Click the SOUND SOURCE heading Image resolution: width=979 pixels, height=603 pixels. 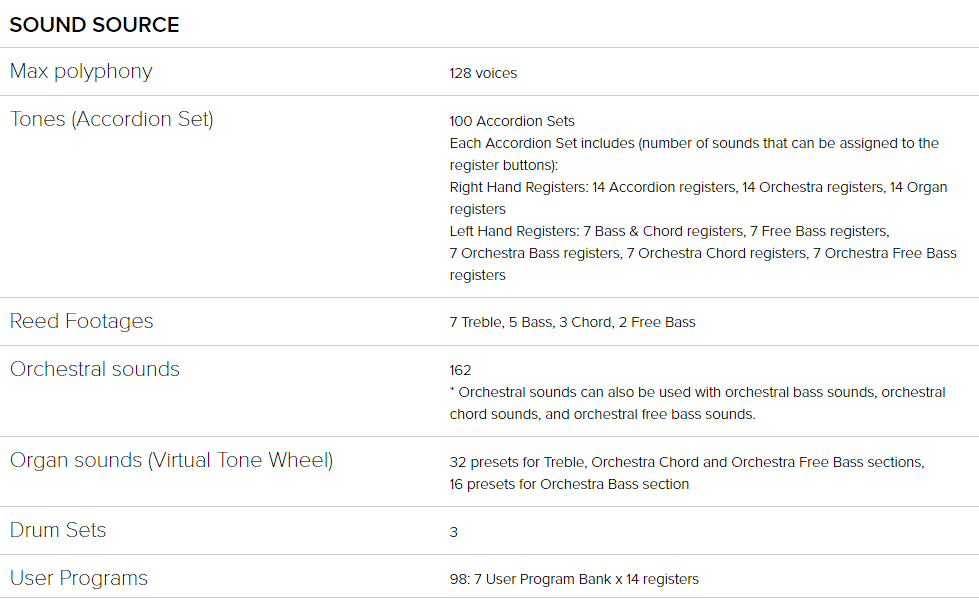click(x=94, y=25)
